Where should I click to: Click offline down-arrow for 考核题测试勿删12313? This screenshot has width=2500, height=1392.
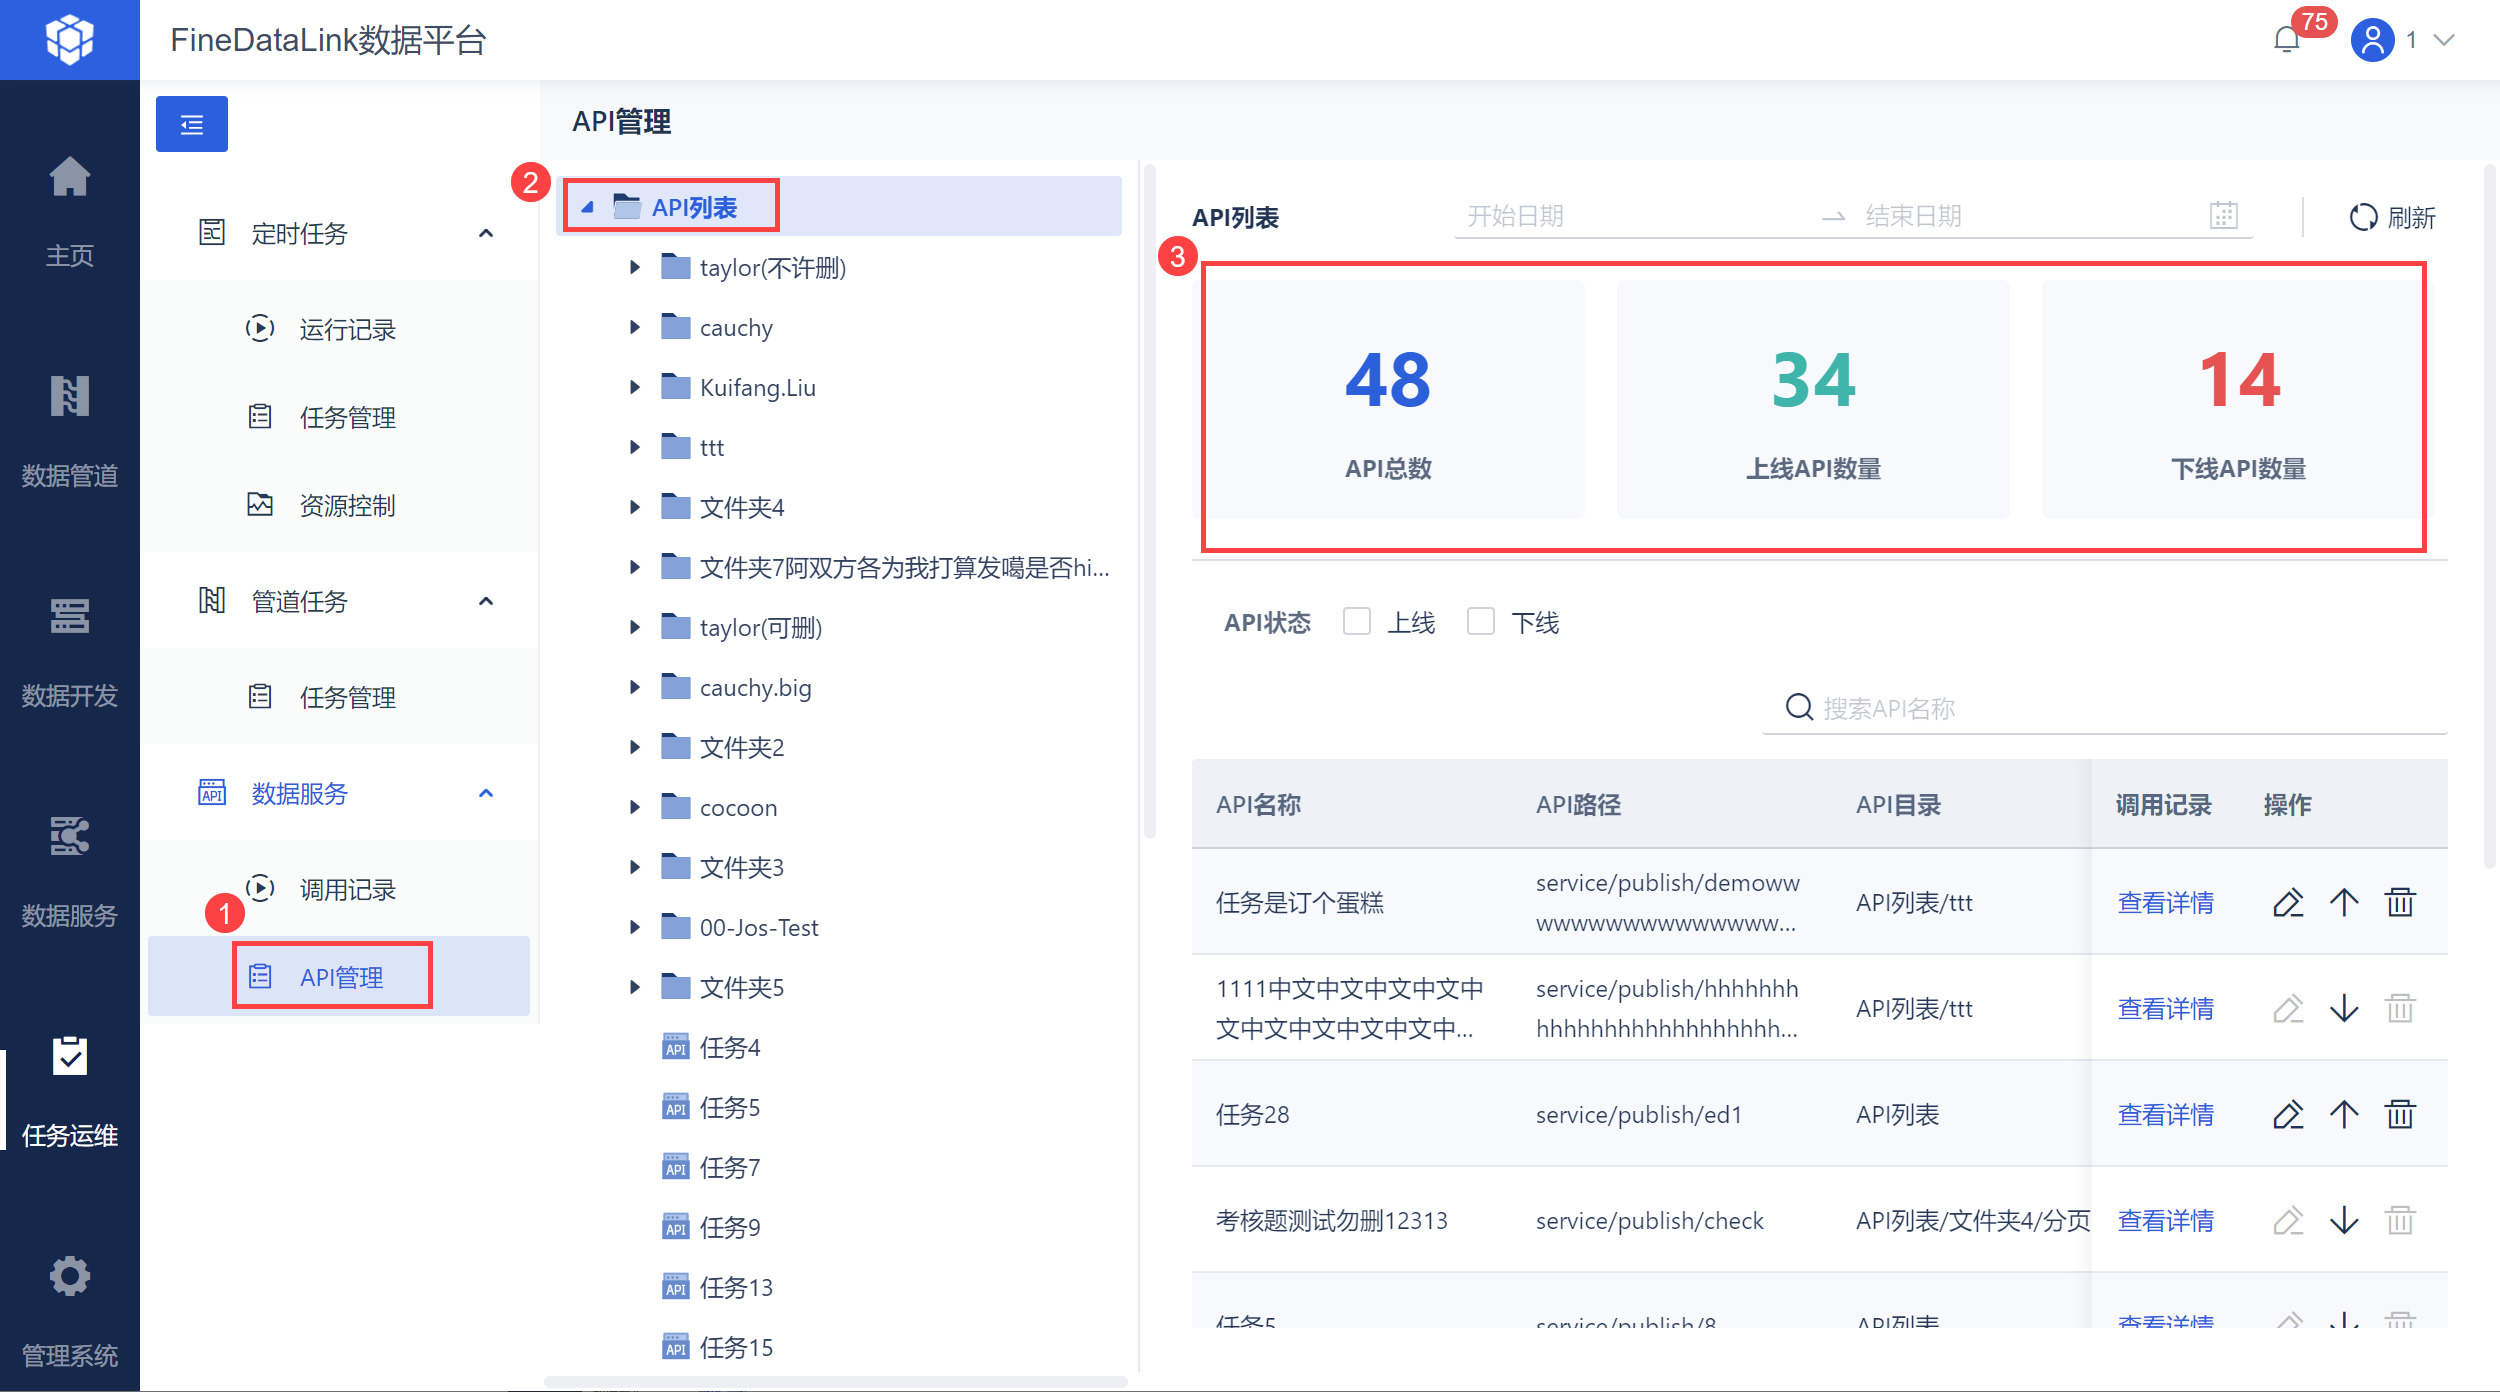[x=2344, y=1220]
